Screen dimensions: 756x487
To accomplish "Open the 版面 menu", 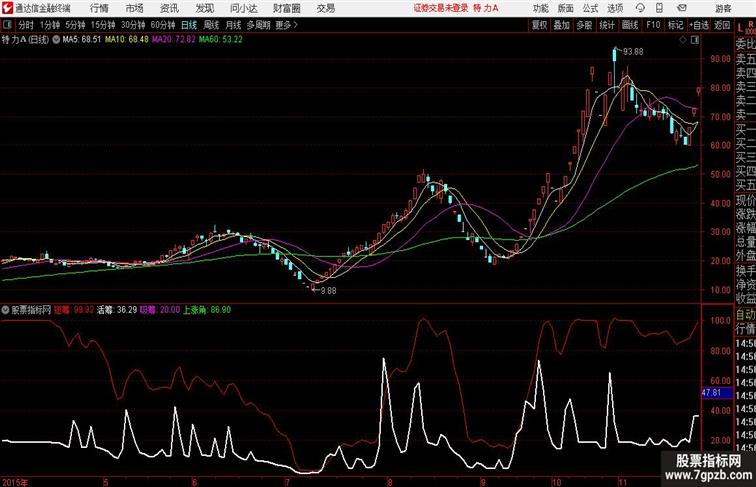I will 566,8.
